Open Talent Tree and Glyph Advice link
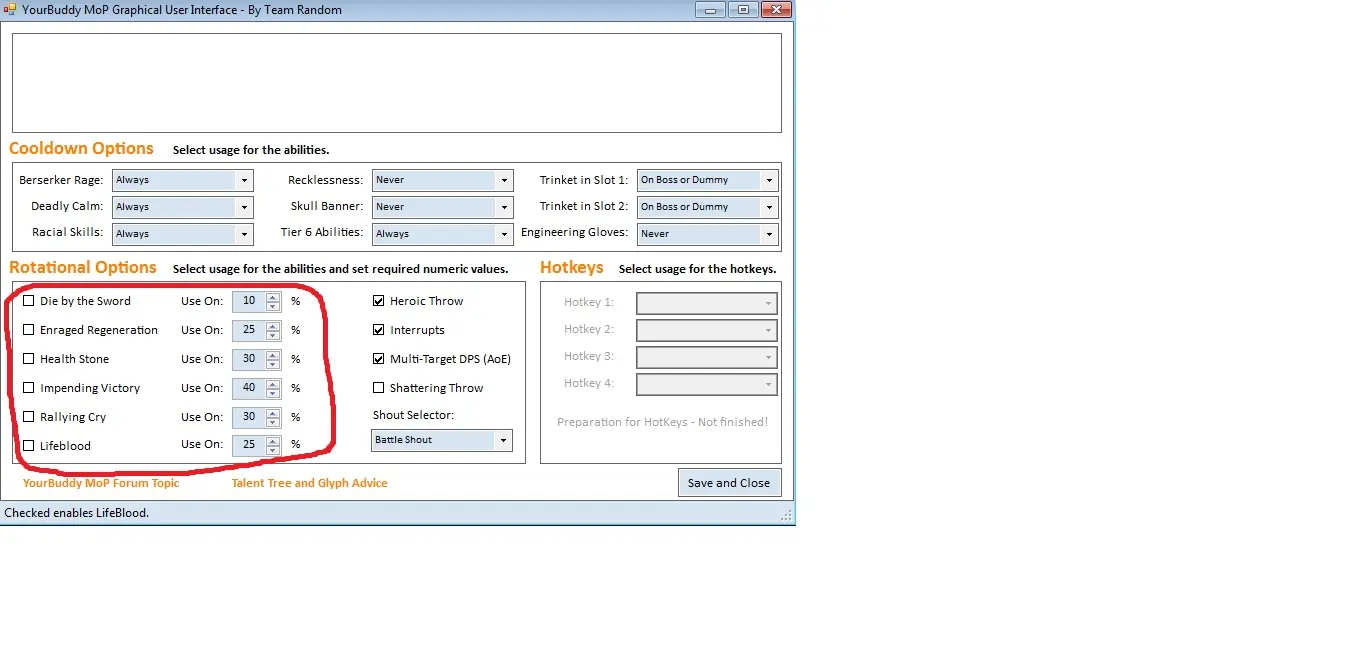The image size is (1348, 669). pos(309,483)
